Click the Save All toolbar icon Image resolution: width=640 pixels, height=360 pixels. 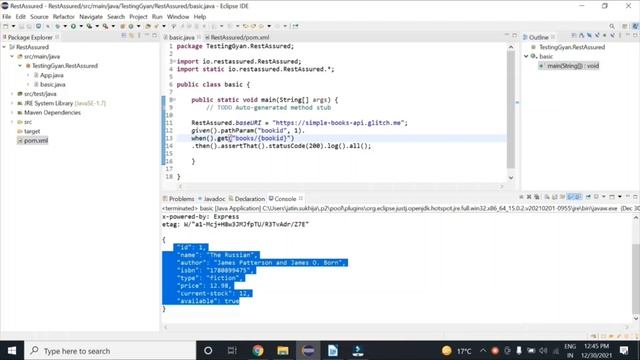pyautogui.click(x=29, y=26)
